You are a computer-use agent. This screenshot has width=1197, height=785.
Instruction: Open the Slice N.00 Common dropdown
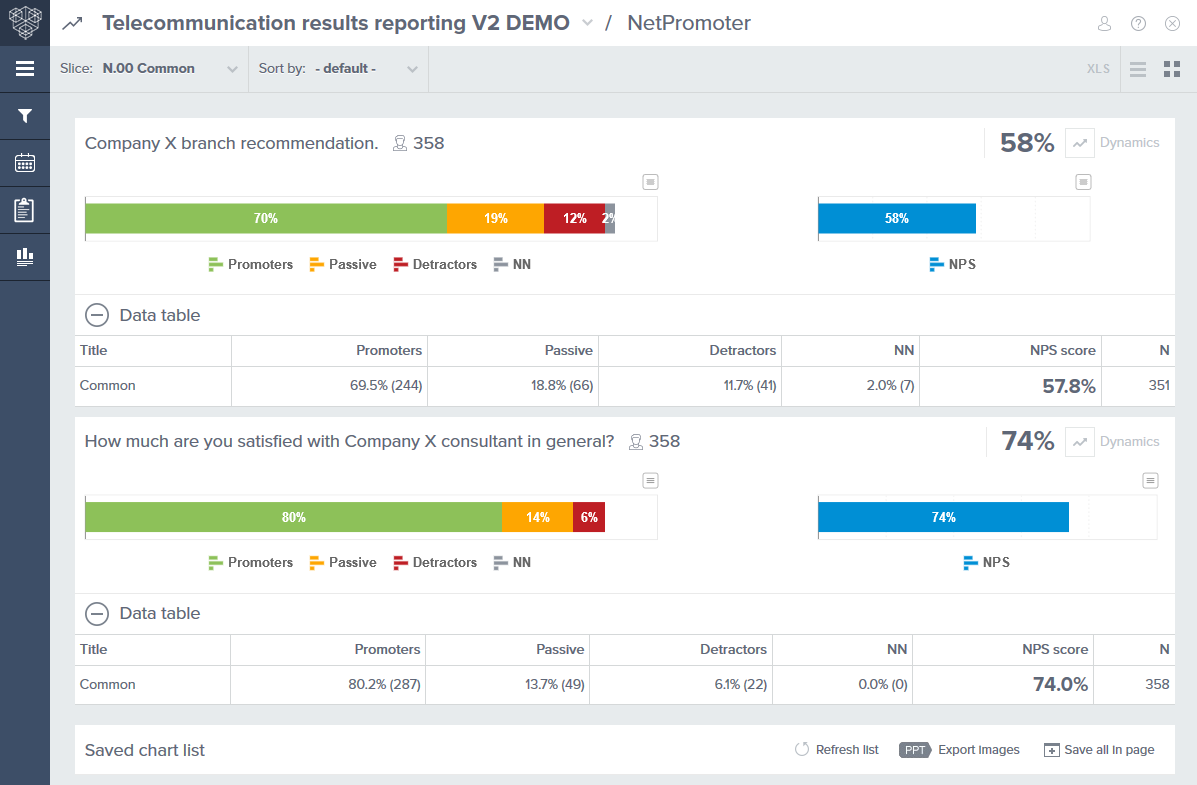point(149,69)
